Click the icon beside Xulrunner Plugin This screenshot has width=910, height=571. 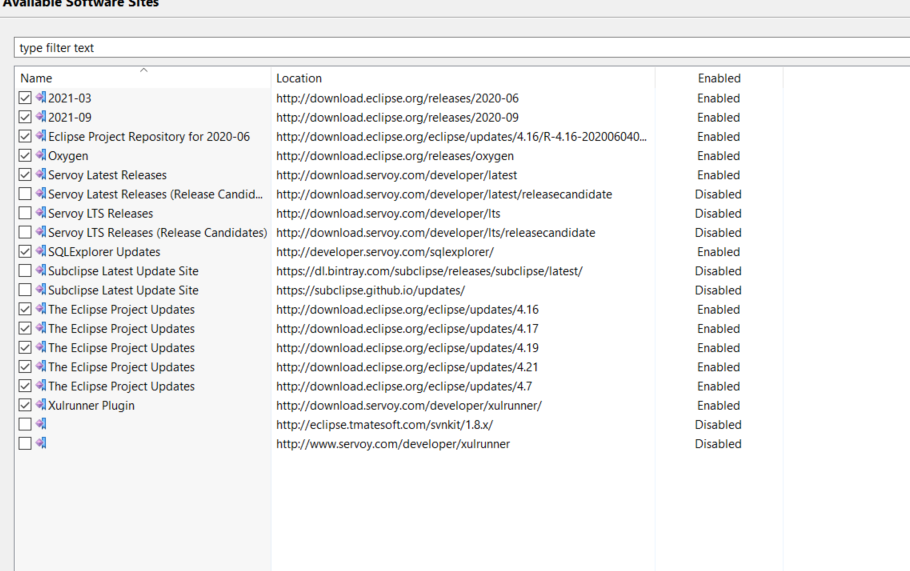[x=41, y=404]
